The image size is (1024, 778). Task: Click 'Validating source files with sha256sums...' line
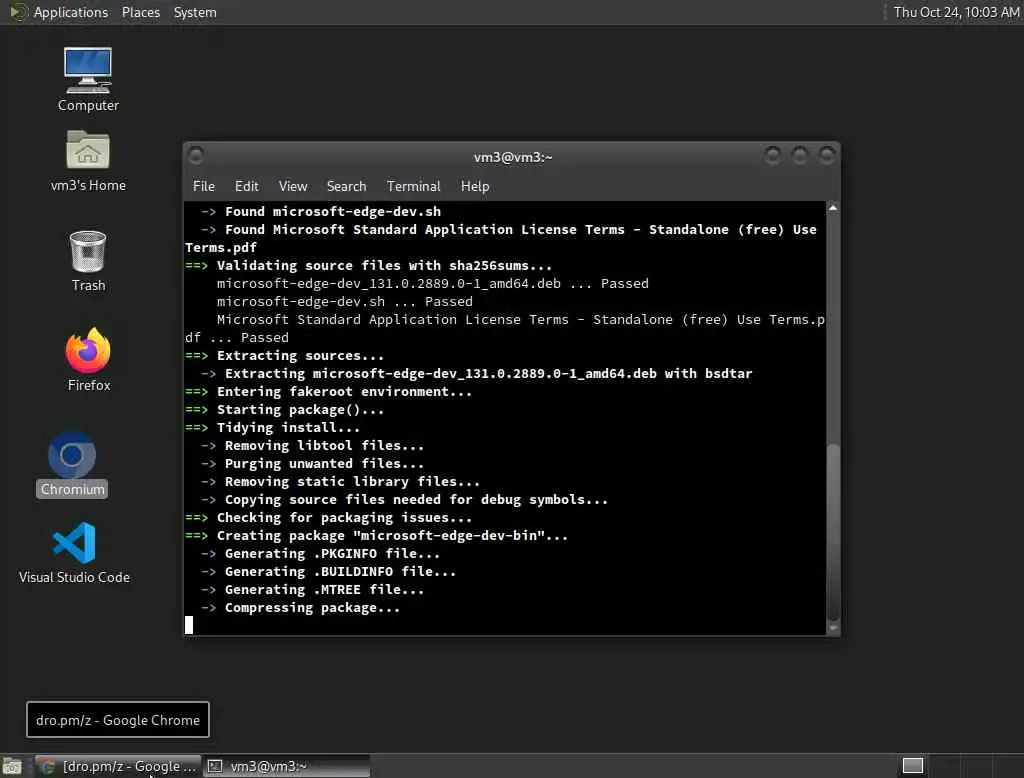368,265
